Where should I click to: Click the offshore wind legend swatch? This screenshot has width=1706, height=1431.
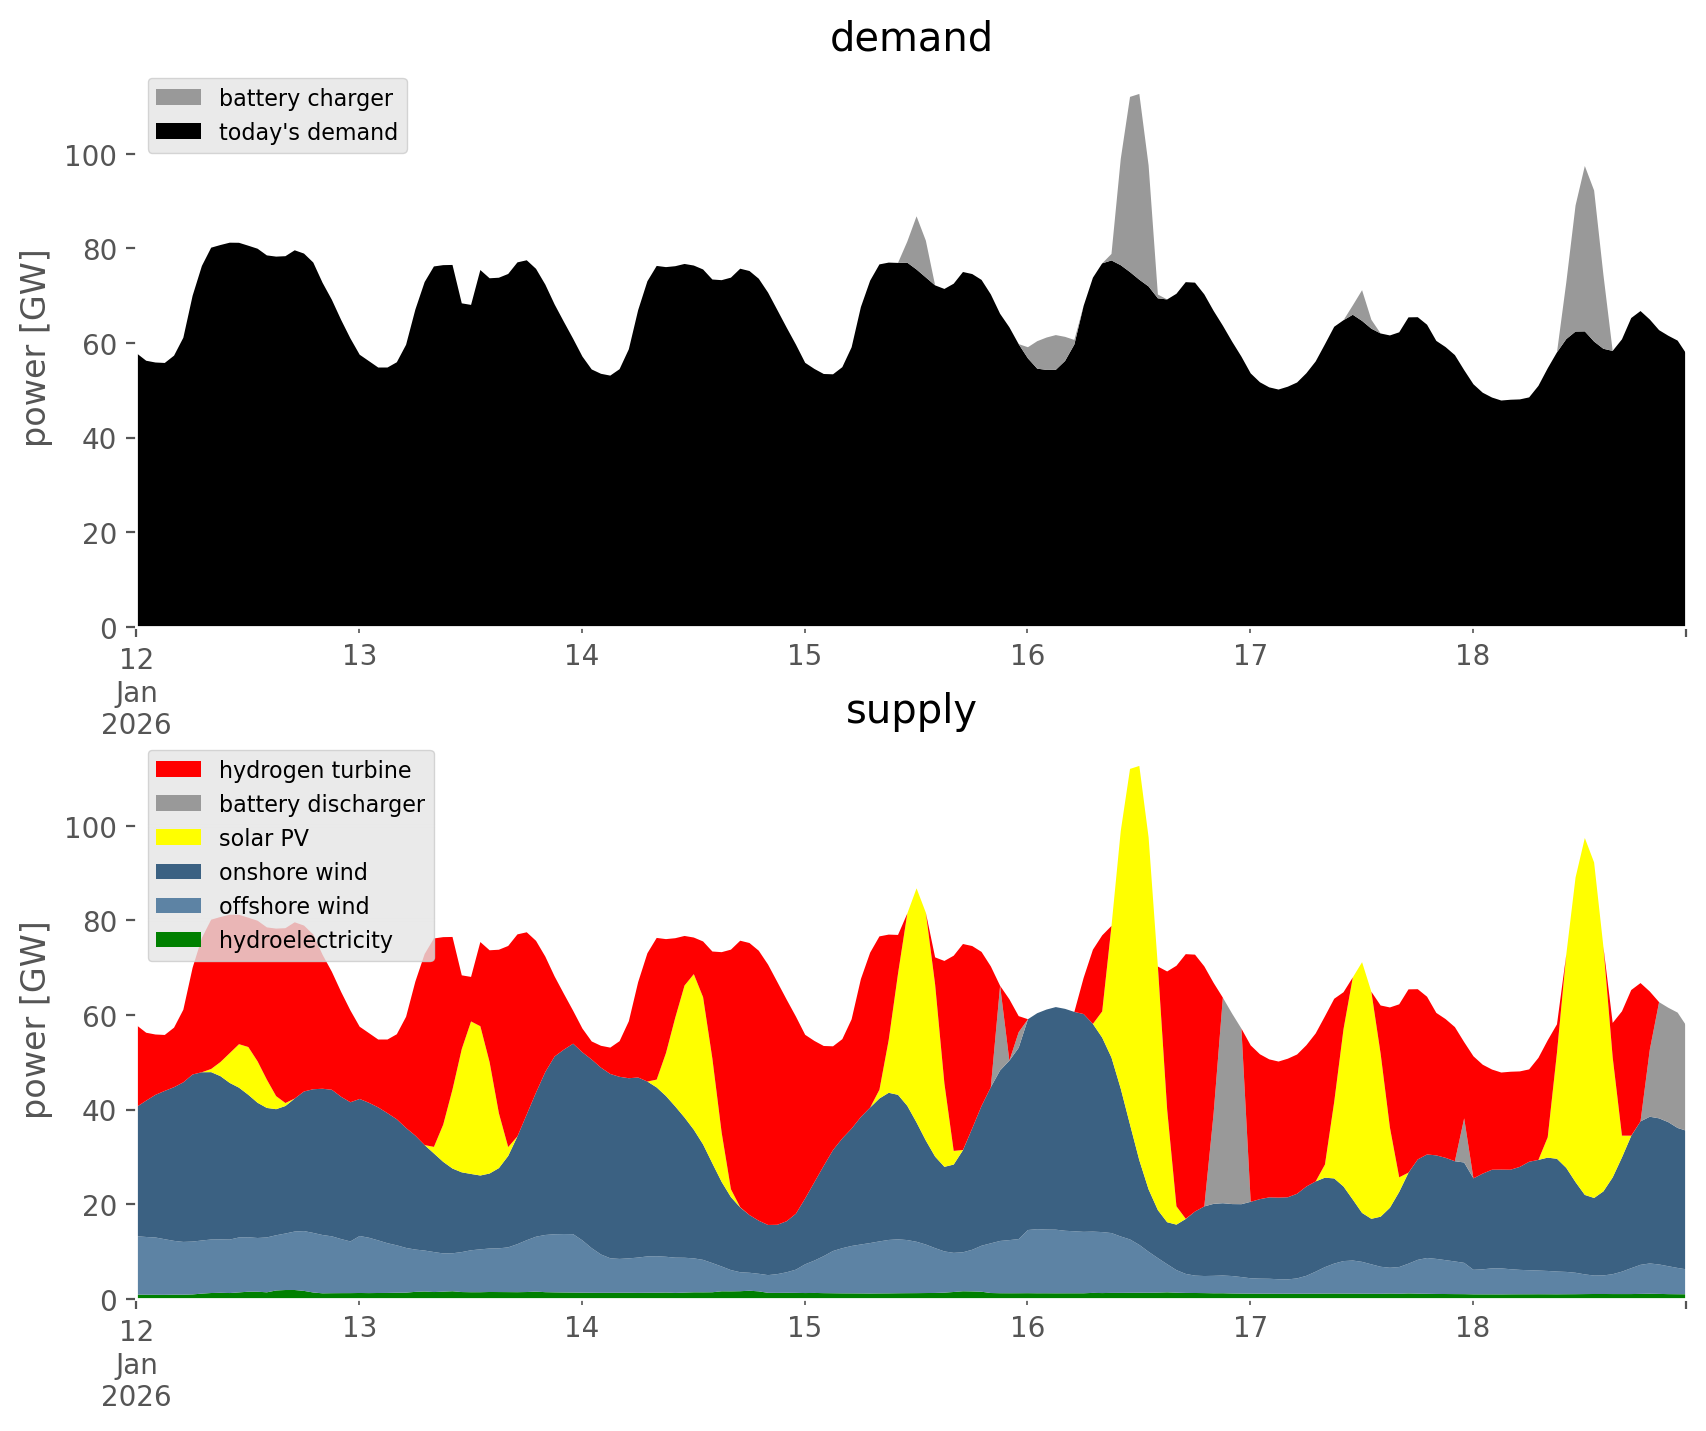[x=179, y=906]
